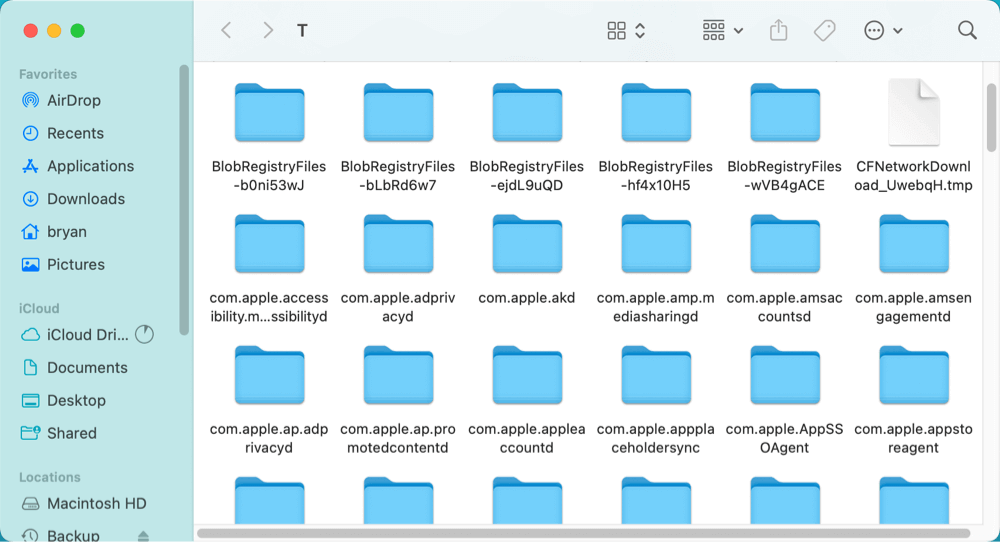Click the window title T
The width and height of the screenshot is (1000, 542).
[x=302, y=31]
